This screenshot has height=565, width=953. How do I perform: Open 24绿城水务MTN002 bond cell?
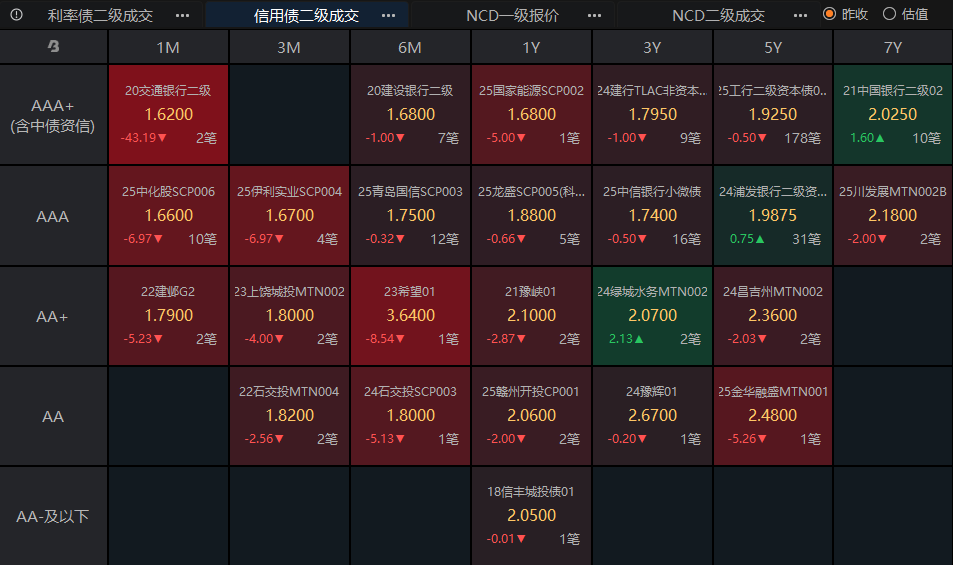pos(652,316)
